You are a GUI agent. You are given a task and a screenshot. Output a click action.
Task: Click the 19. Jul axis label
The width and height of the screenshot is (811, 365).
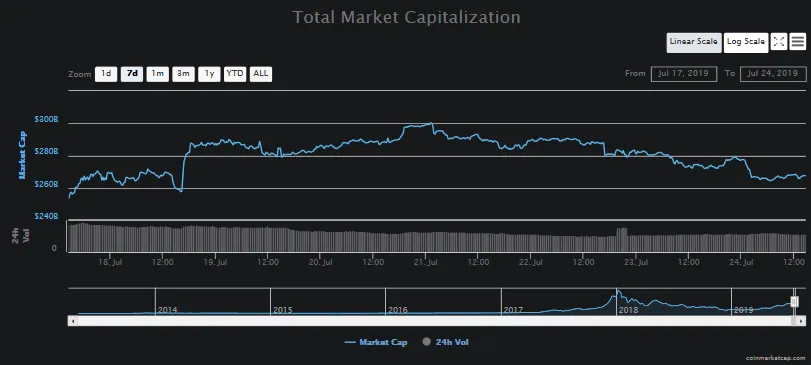(x=215, y=263)
